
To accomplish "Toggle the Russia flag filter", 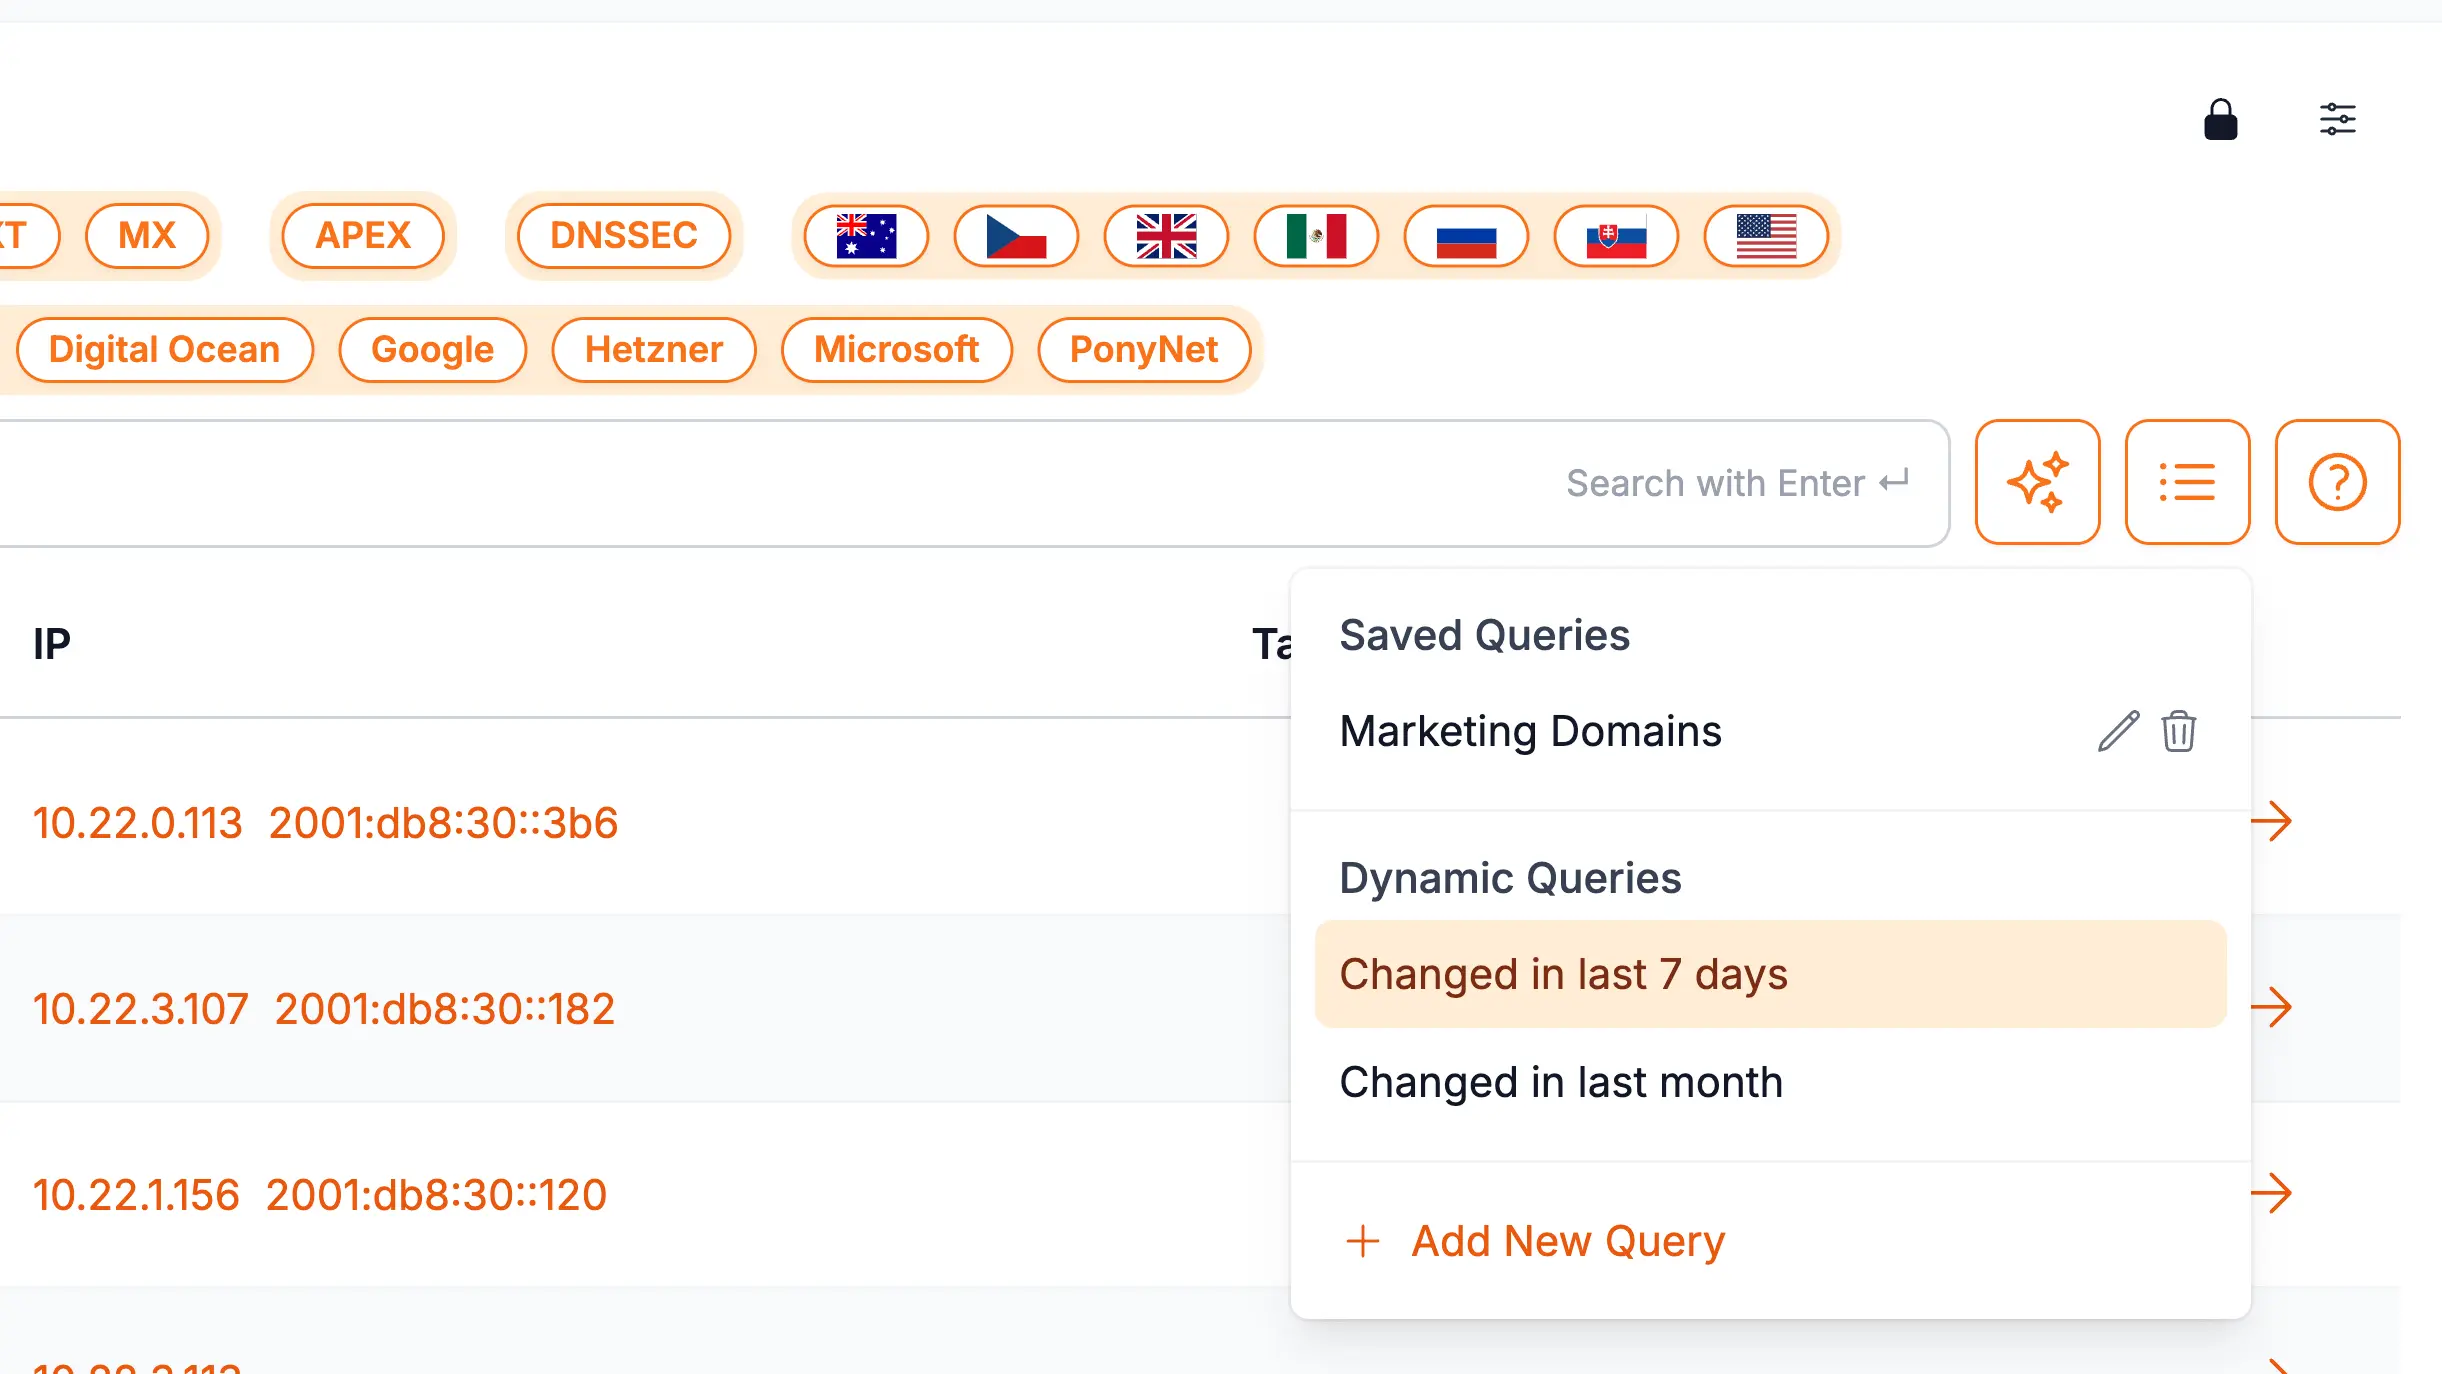I will click(x=1466, y=236).
